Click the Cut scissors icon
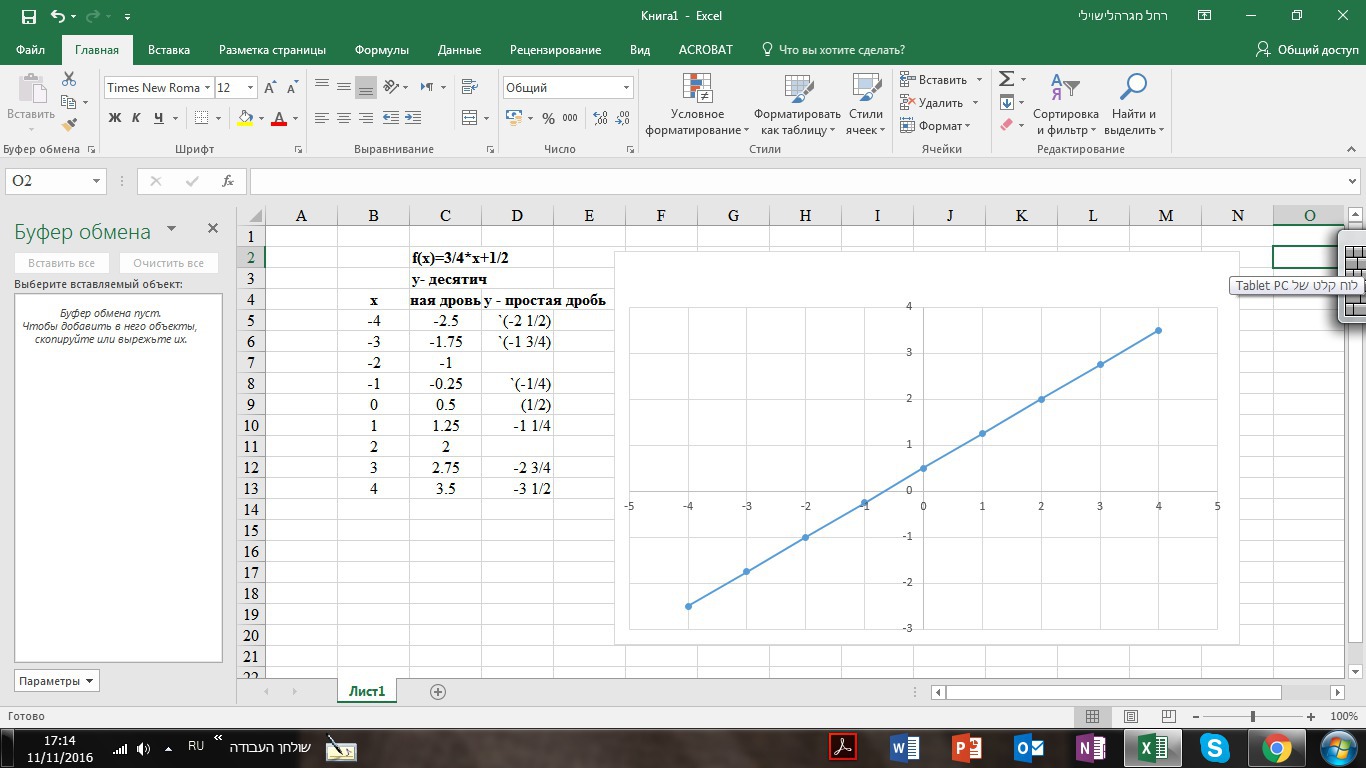Screen dimensions: 1366x768 click(x=69, y=79)
